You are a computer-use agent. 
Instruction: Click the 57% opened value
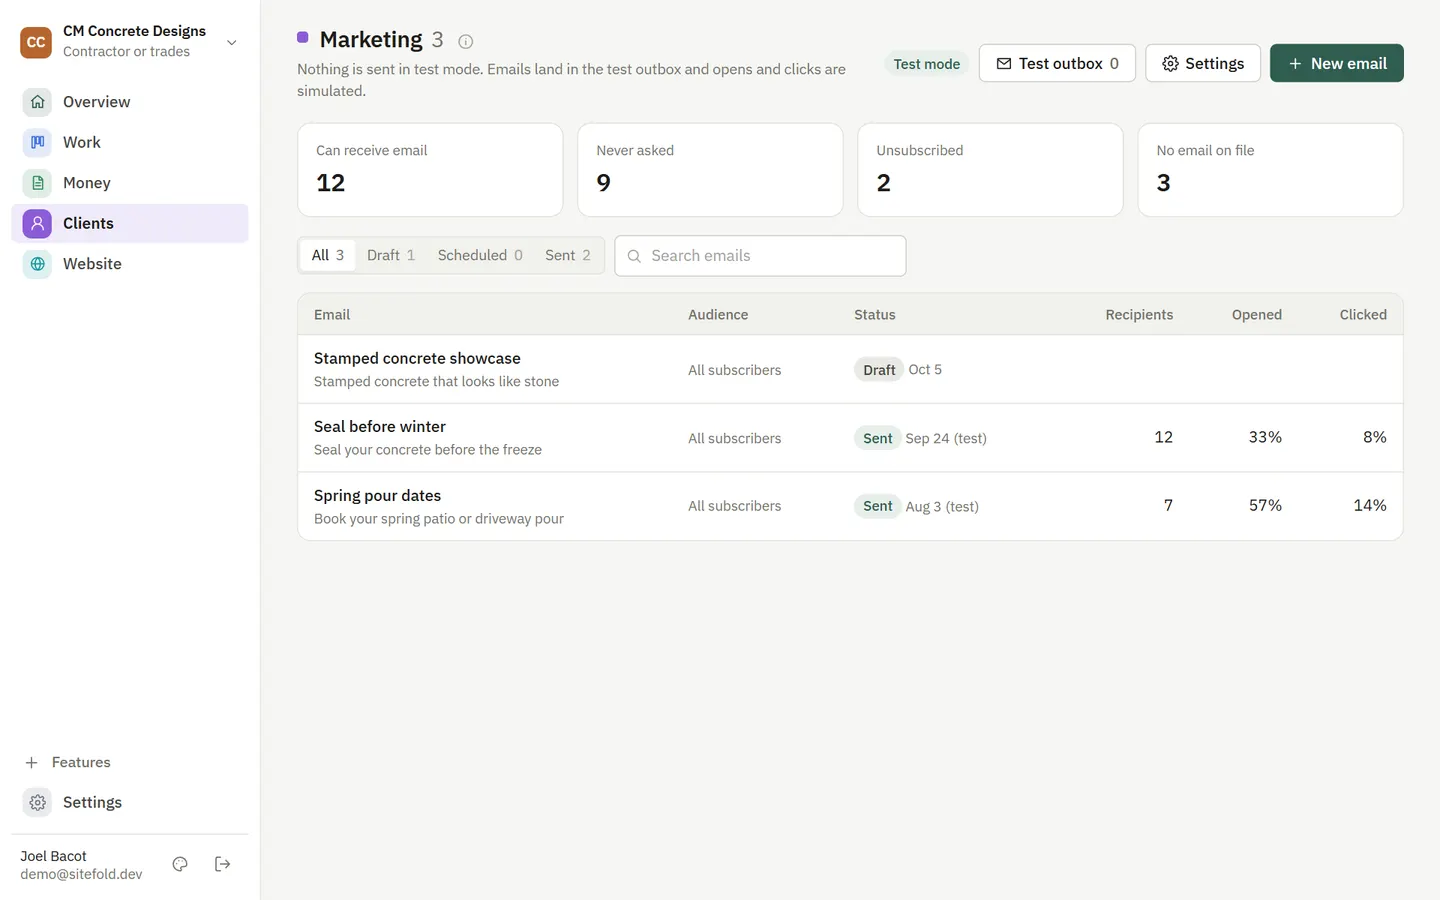tap(1265, 505)
